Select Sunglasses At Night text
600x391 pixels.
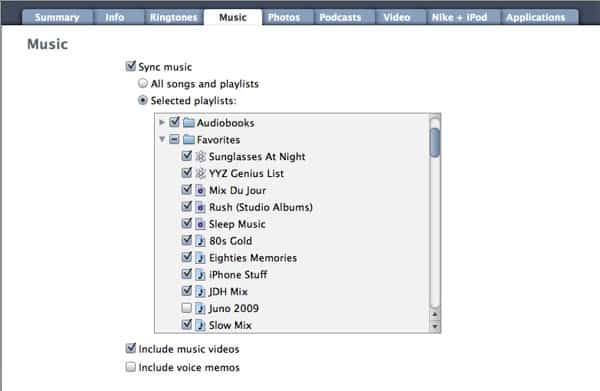pyautogui.click(x=257, y=156)
